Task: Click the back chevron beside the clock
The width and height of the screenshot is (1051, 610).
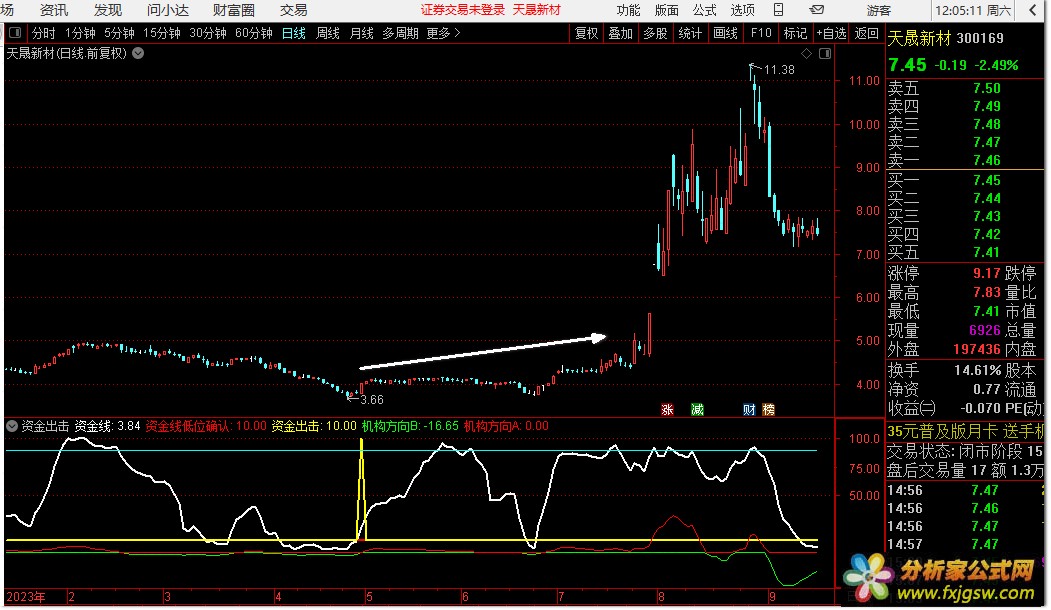Action: pyautogui.click(x=1032, y=10)
